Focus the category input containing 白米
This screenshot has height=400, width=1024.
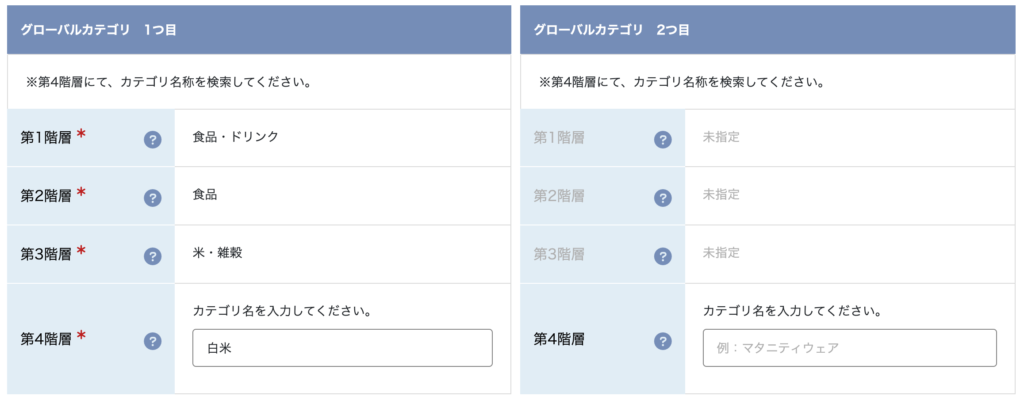click(x=342, y=348)
